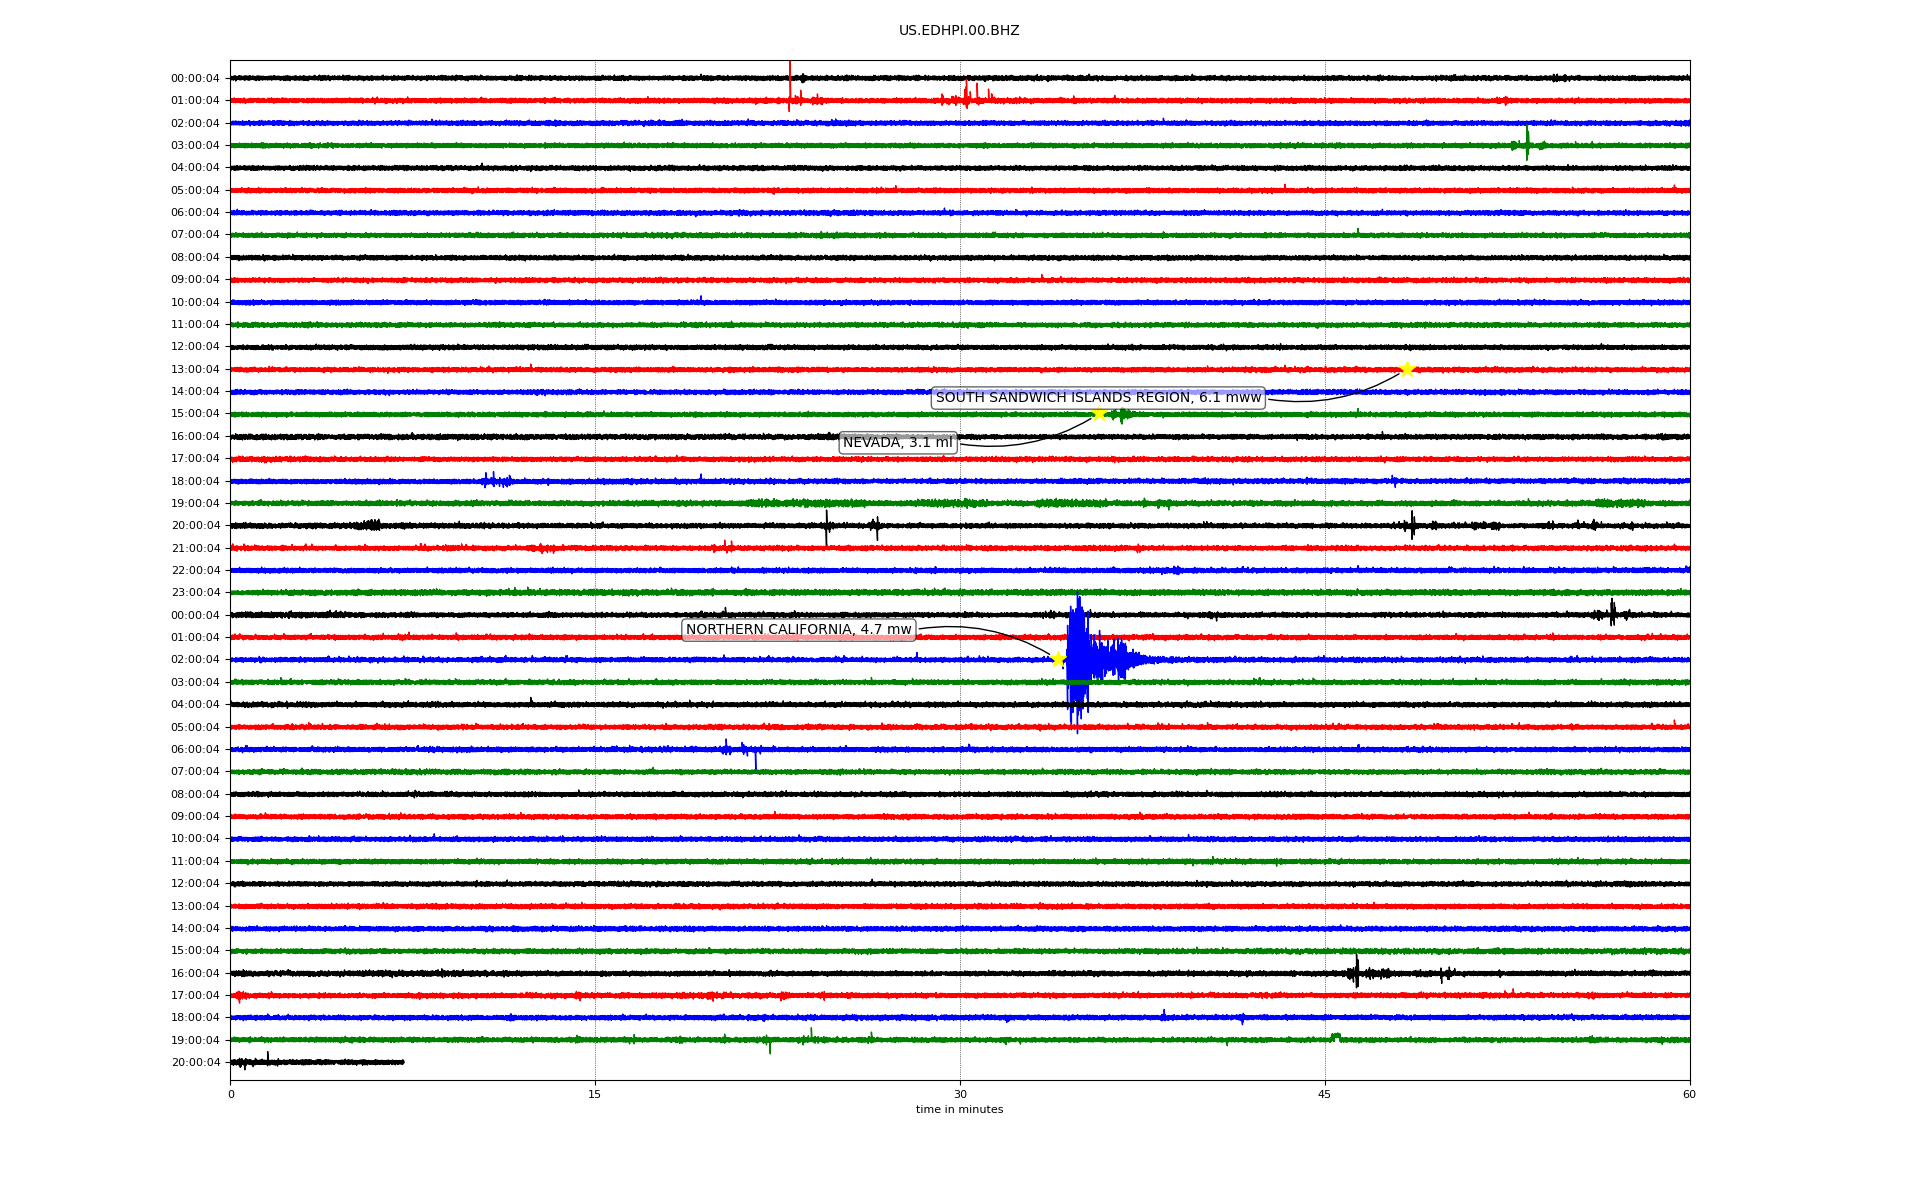The width and height of the screenshot is (1920, 1200).
Task: Select the South Sandwich Islands Region 6.1 mww label
Action: tap(1098, 398)
